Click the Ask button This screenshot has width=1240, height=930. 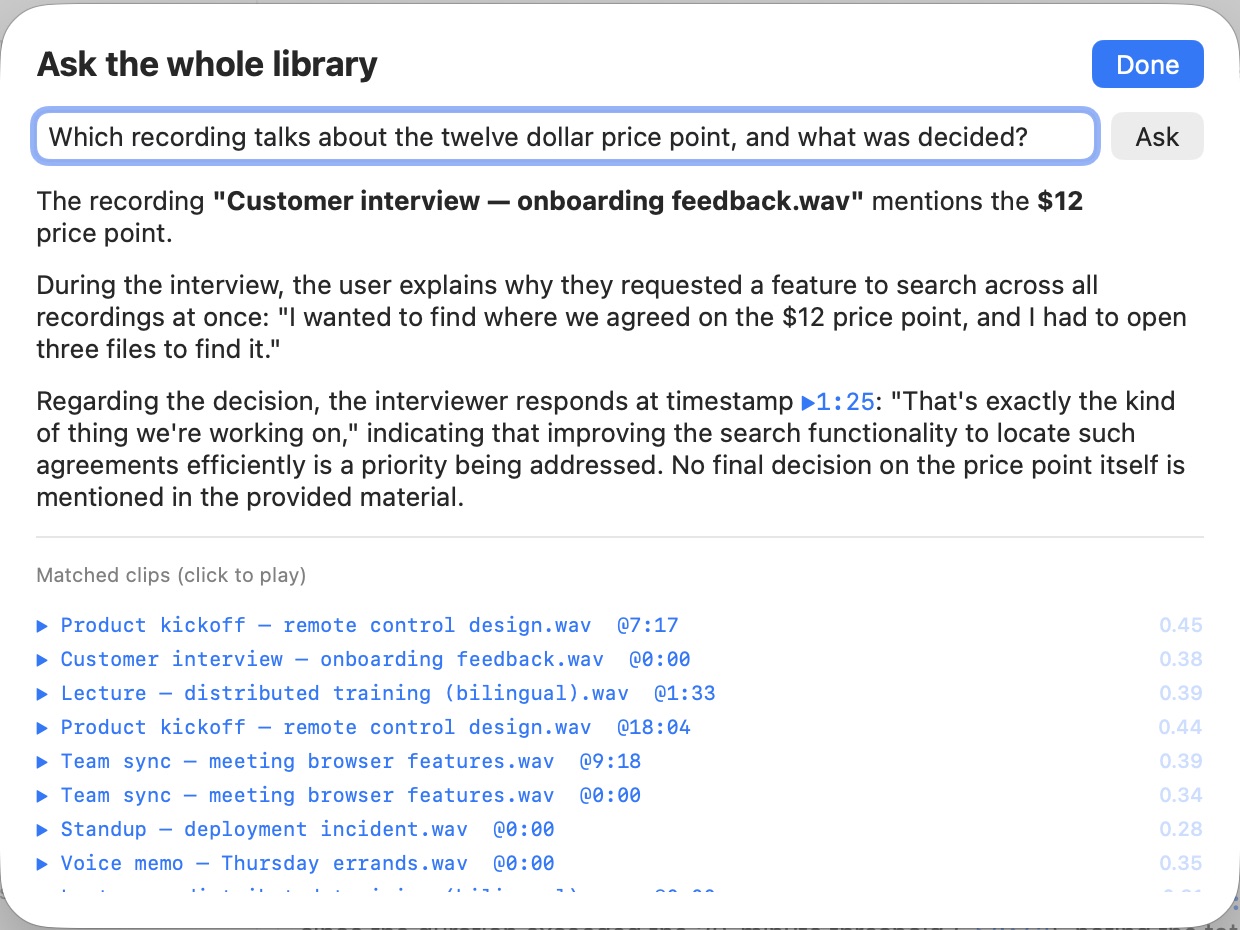pyautogui.click(x=1157, y=137)
